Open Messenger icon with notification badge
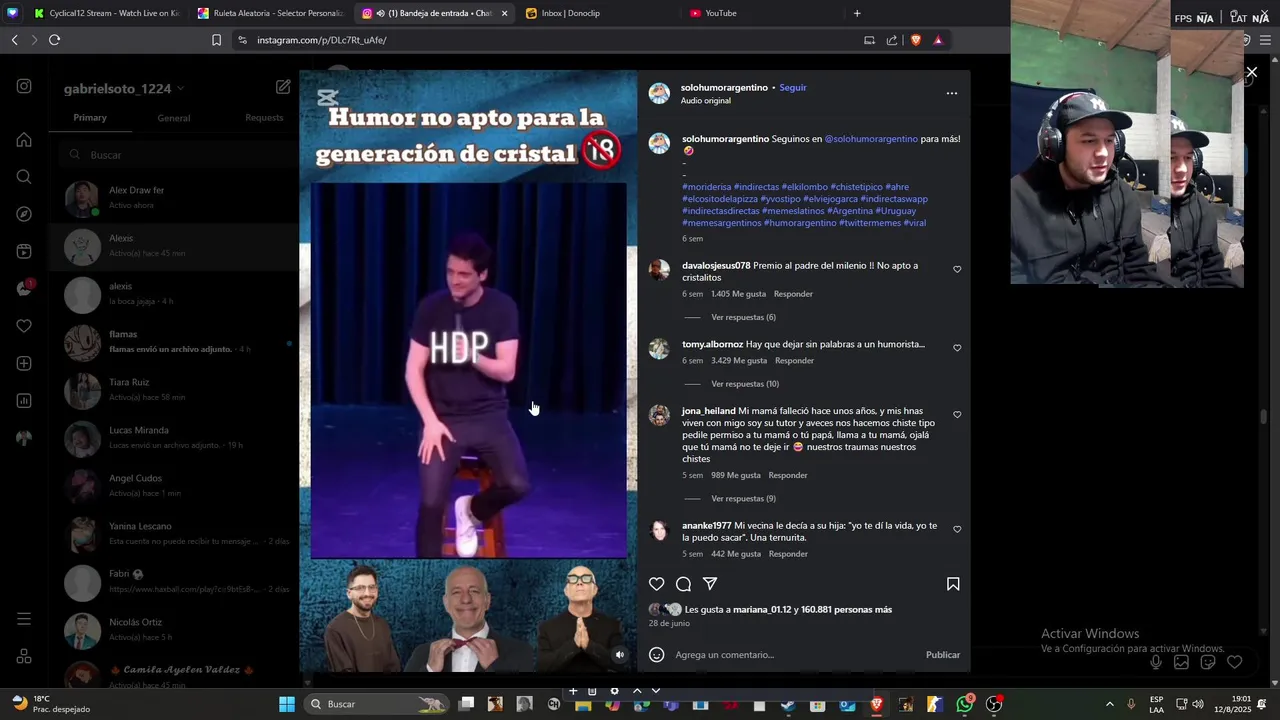Viewport: 1280px width, 720px height. tap(24, 289)
